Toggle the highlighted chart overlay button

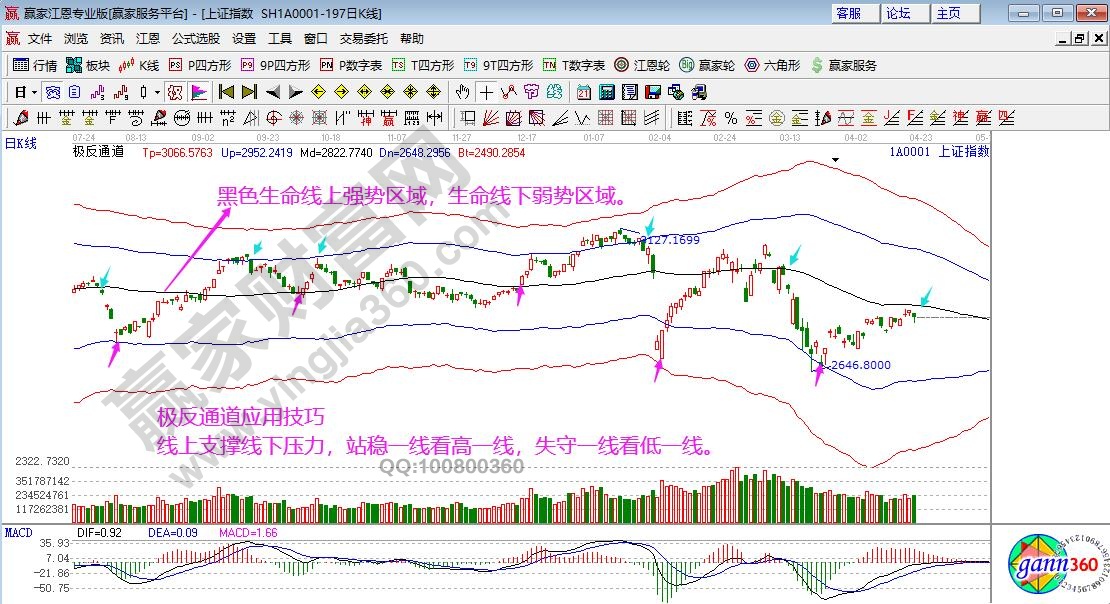[175, 92]
